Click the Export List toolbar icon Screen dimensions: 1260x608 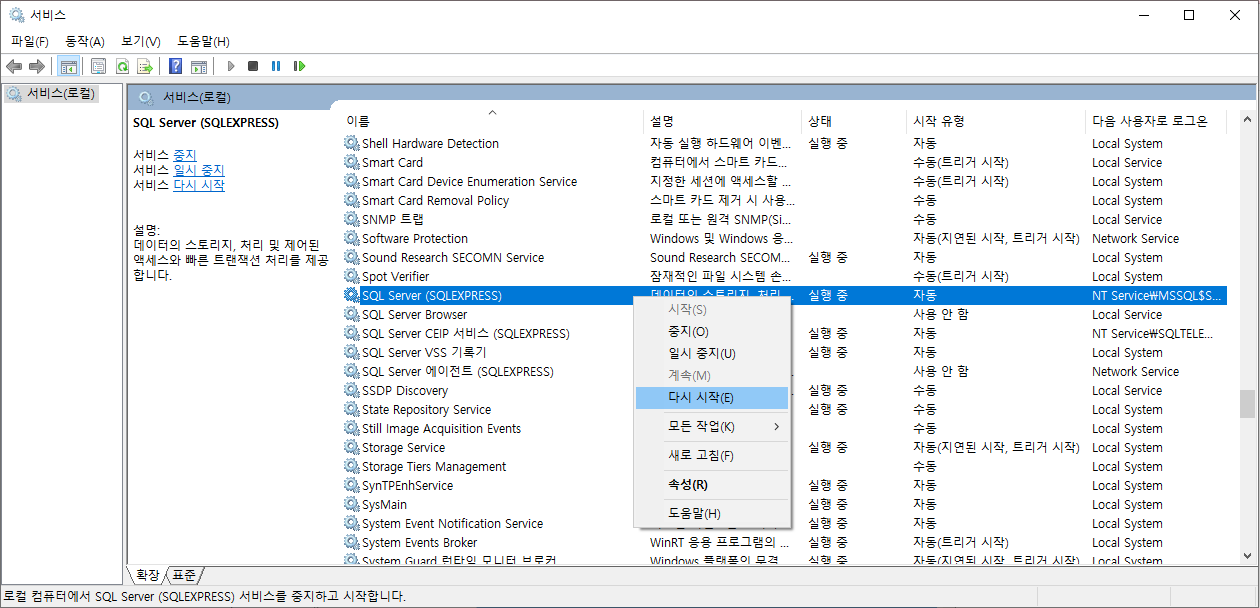click(x=145, y=66)
